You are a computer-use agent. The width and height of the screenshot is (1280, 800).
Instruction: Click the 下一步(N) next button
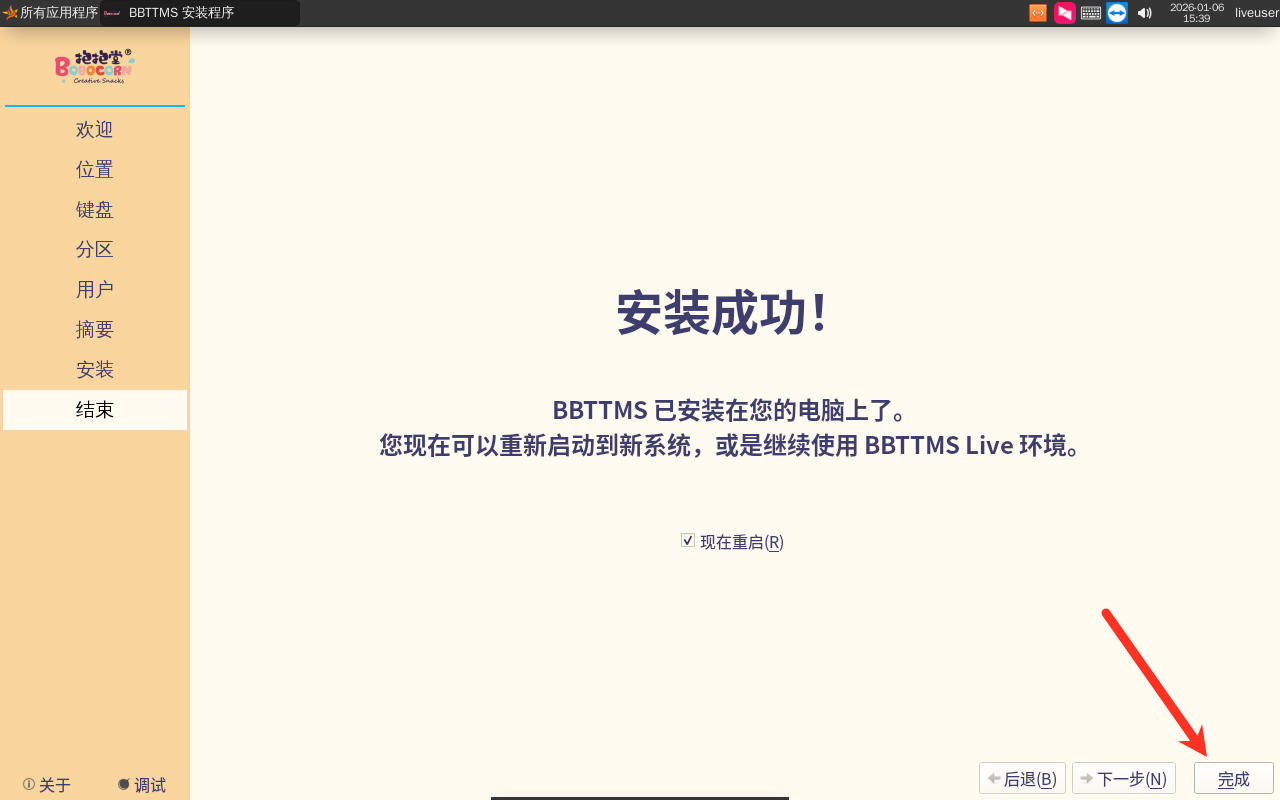tap(1123, 779)
